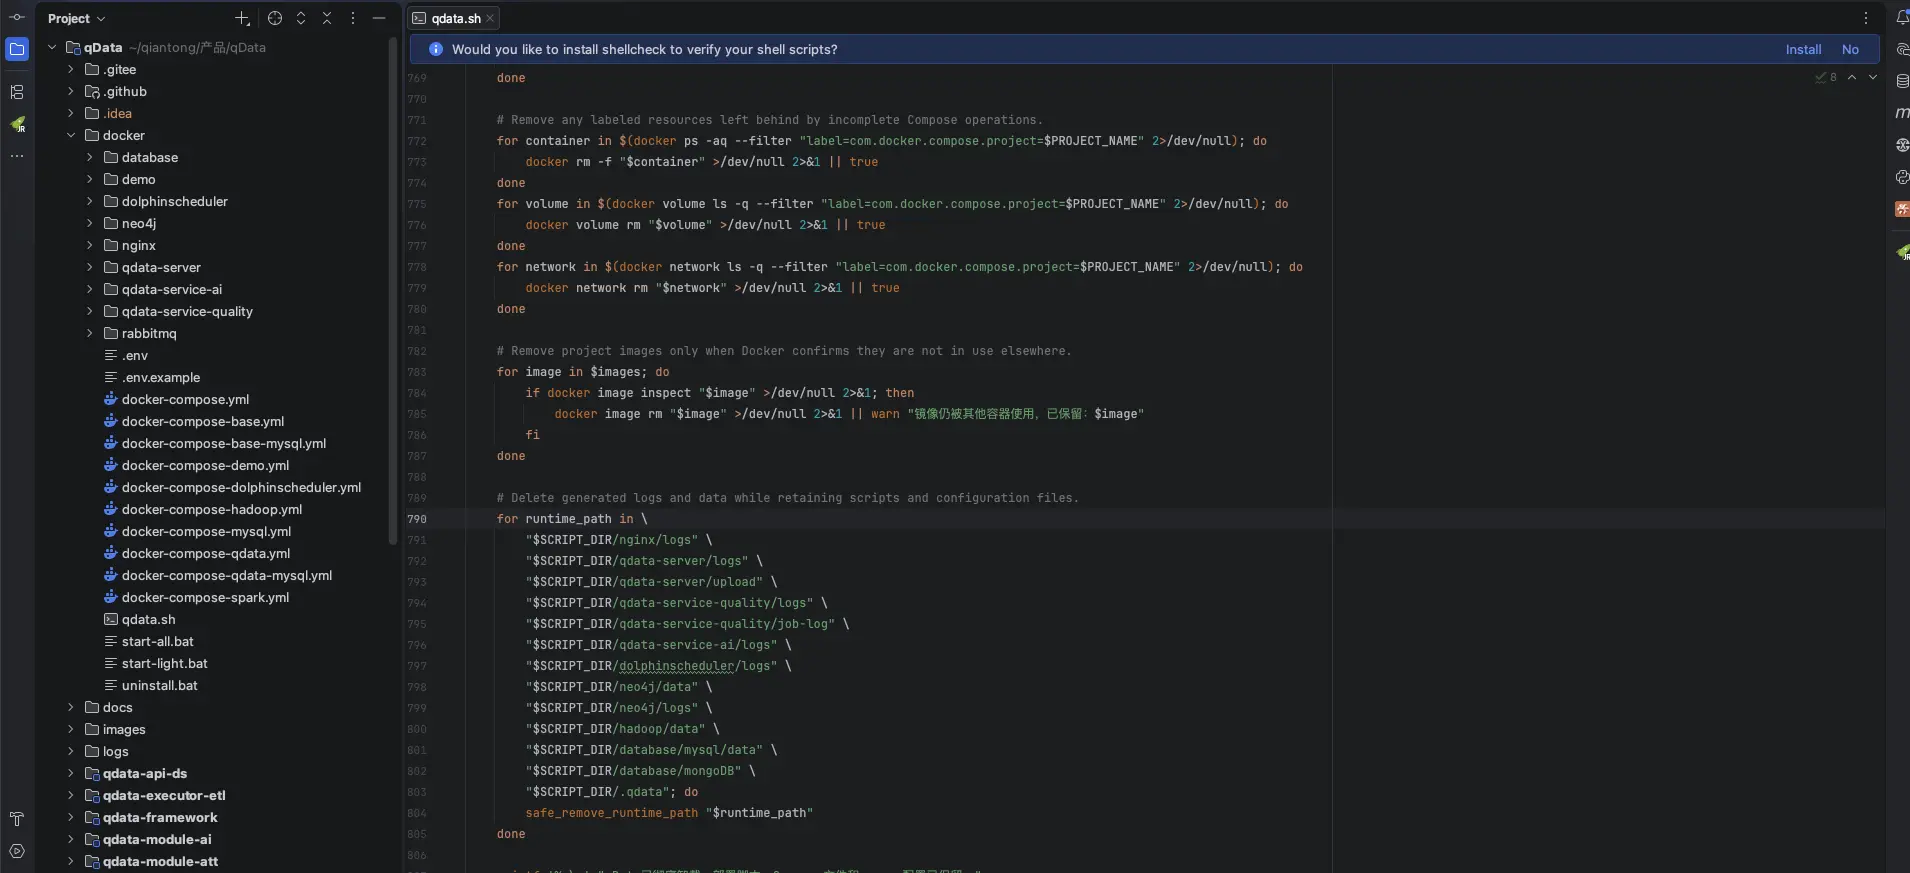Open the Database tool window icon
Image resolution: width=1910 pixels, height=873 pixels.
click(x=1902, y=81)
